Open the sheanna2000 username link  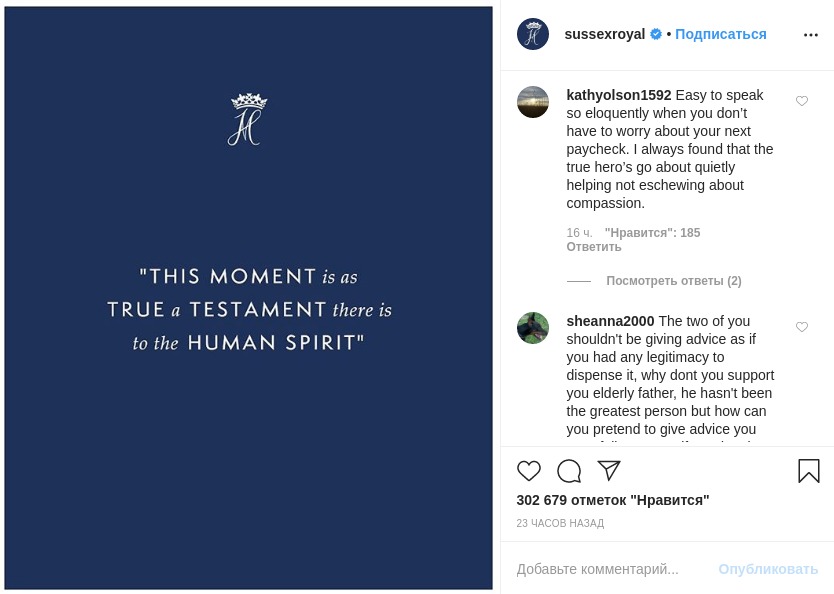[x=610, y=321]
